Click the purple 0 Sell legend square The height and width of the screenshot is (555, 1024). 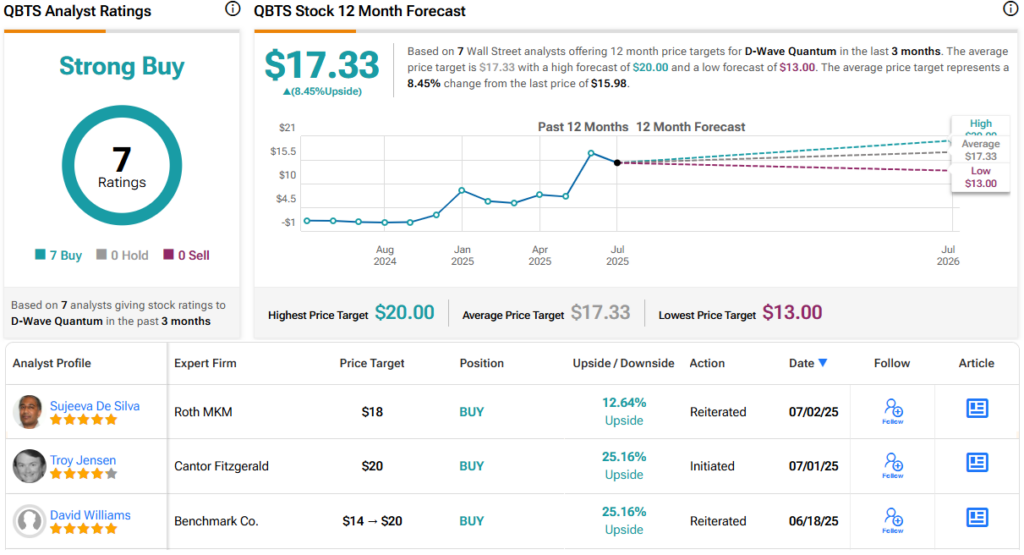[168, 255]
